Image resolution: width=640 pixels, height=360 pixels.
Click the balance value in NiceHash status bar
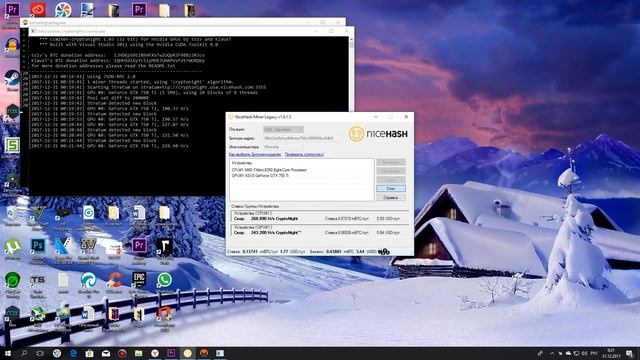point(334,252)
